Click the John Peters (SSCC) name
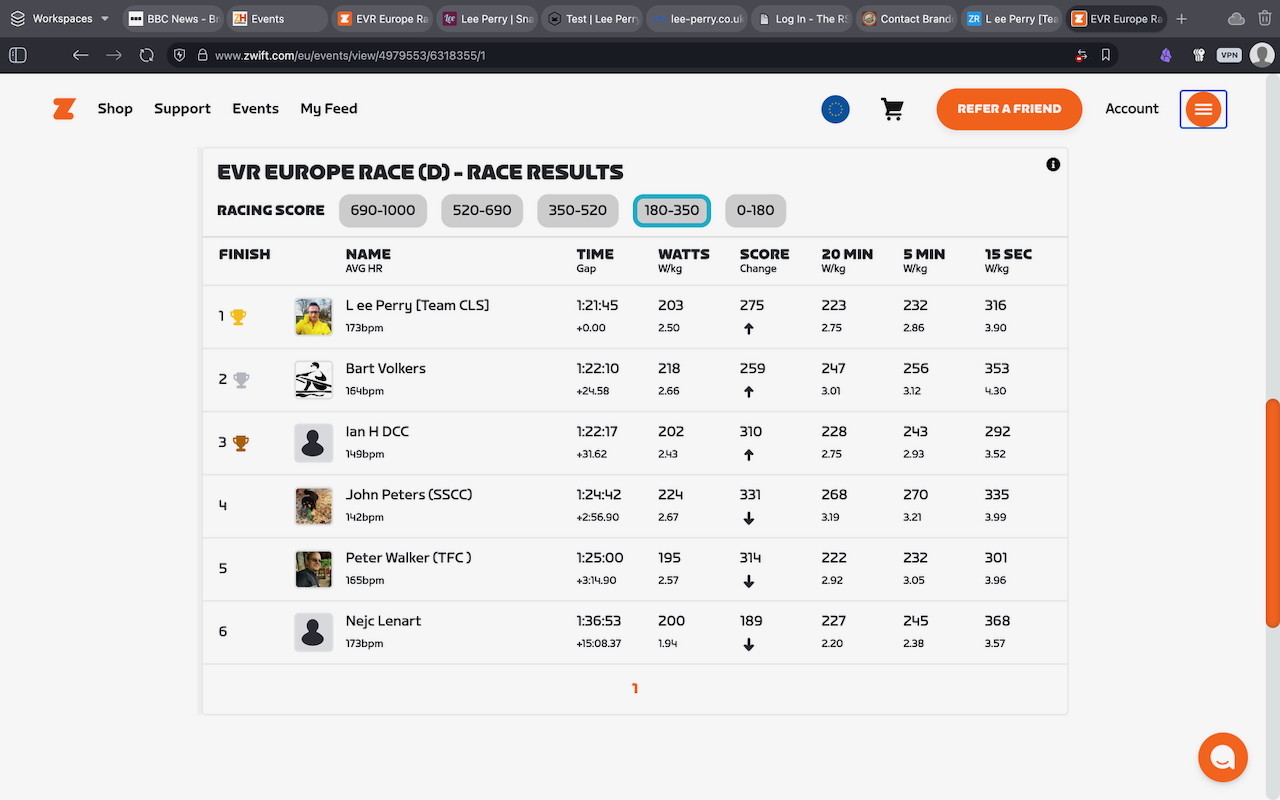The height and width of the screenshot is (800, 1280). [x=409, y=495]
